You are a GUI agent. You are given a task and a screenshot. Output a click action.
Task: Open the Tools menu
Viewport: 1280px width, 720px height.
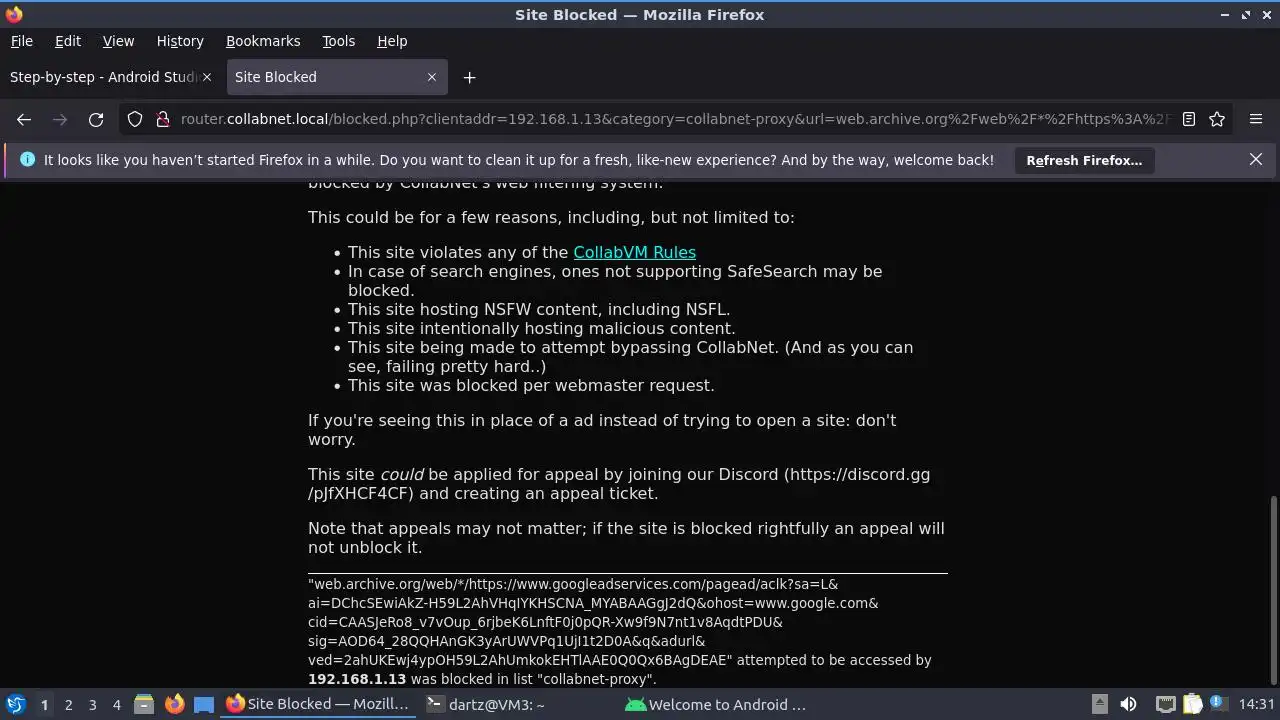click(338, 41)
